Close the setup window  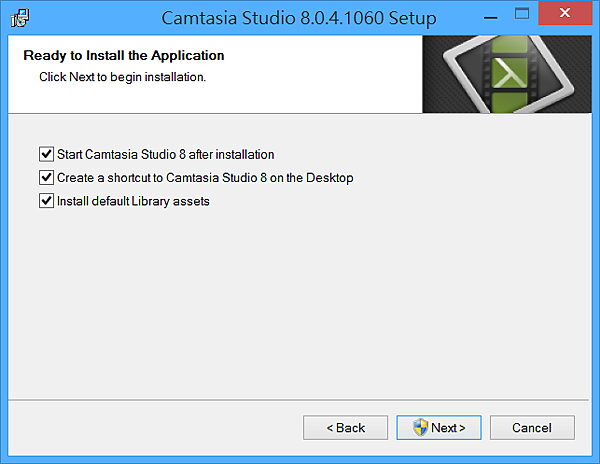(x=565, y=13)
